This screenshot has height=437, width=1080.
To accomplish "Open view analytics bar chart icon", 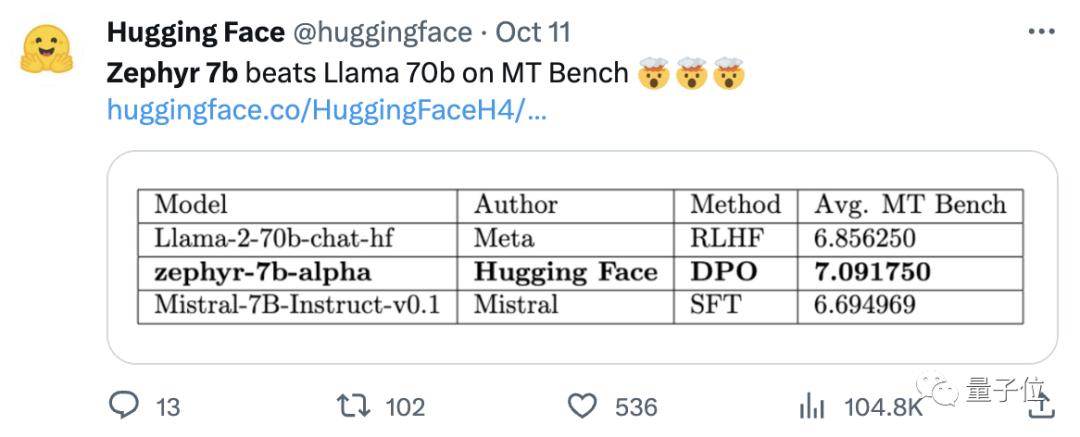I will [812, 405].
